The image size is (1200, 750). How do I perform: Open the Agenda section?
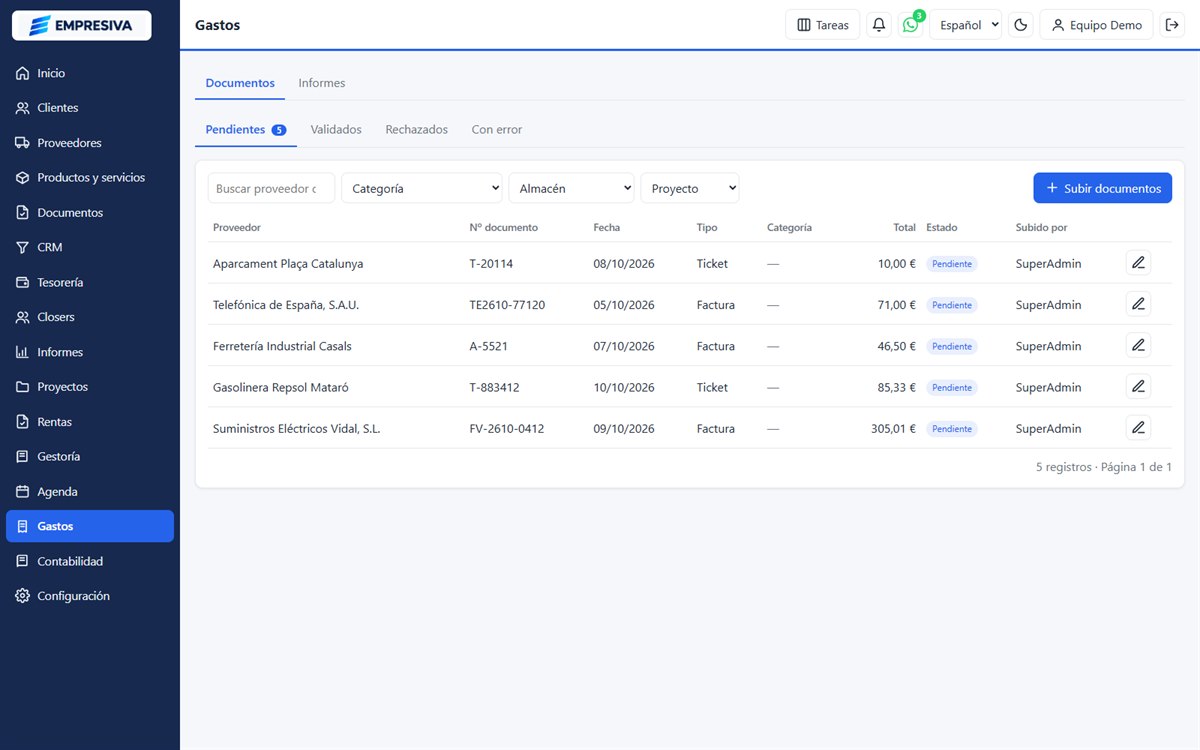[90, 492]
